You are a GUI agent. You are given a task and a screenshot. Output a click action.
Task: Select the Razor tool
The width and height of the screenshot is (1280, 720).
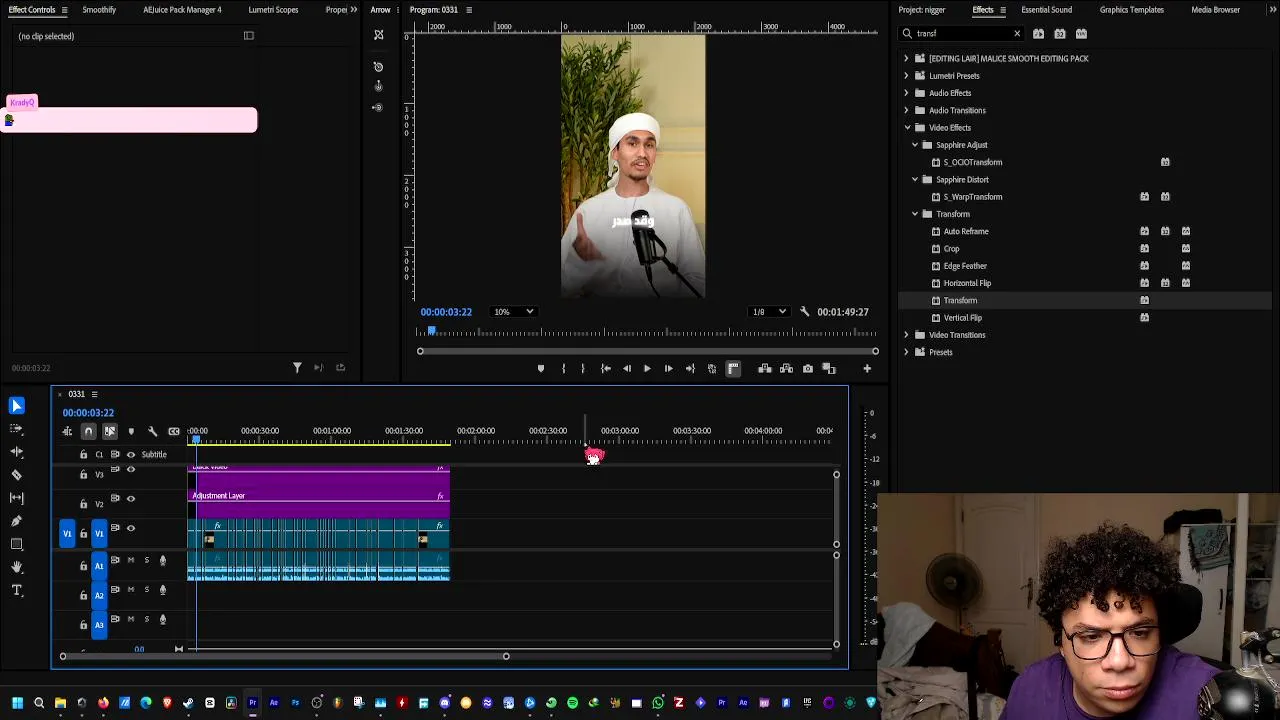(16, 475)
